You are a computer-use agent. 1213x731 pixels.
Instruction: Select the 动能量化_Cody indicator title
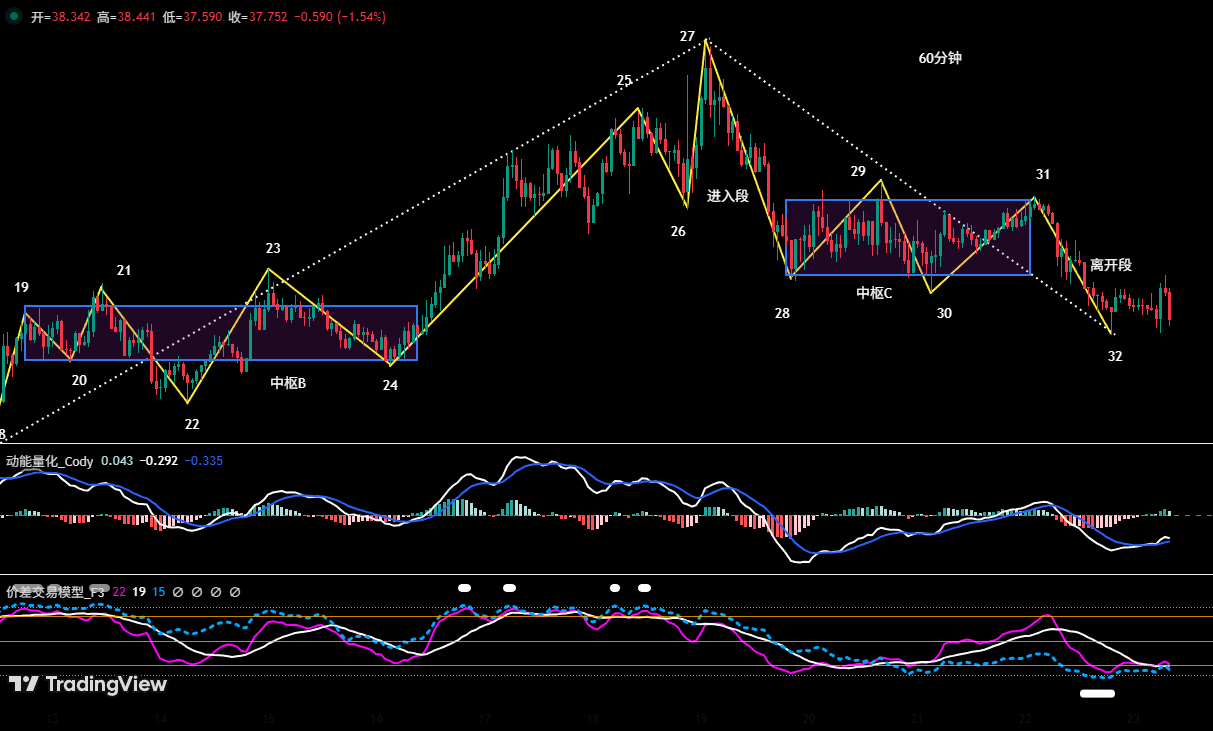[50, 461]
